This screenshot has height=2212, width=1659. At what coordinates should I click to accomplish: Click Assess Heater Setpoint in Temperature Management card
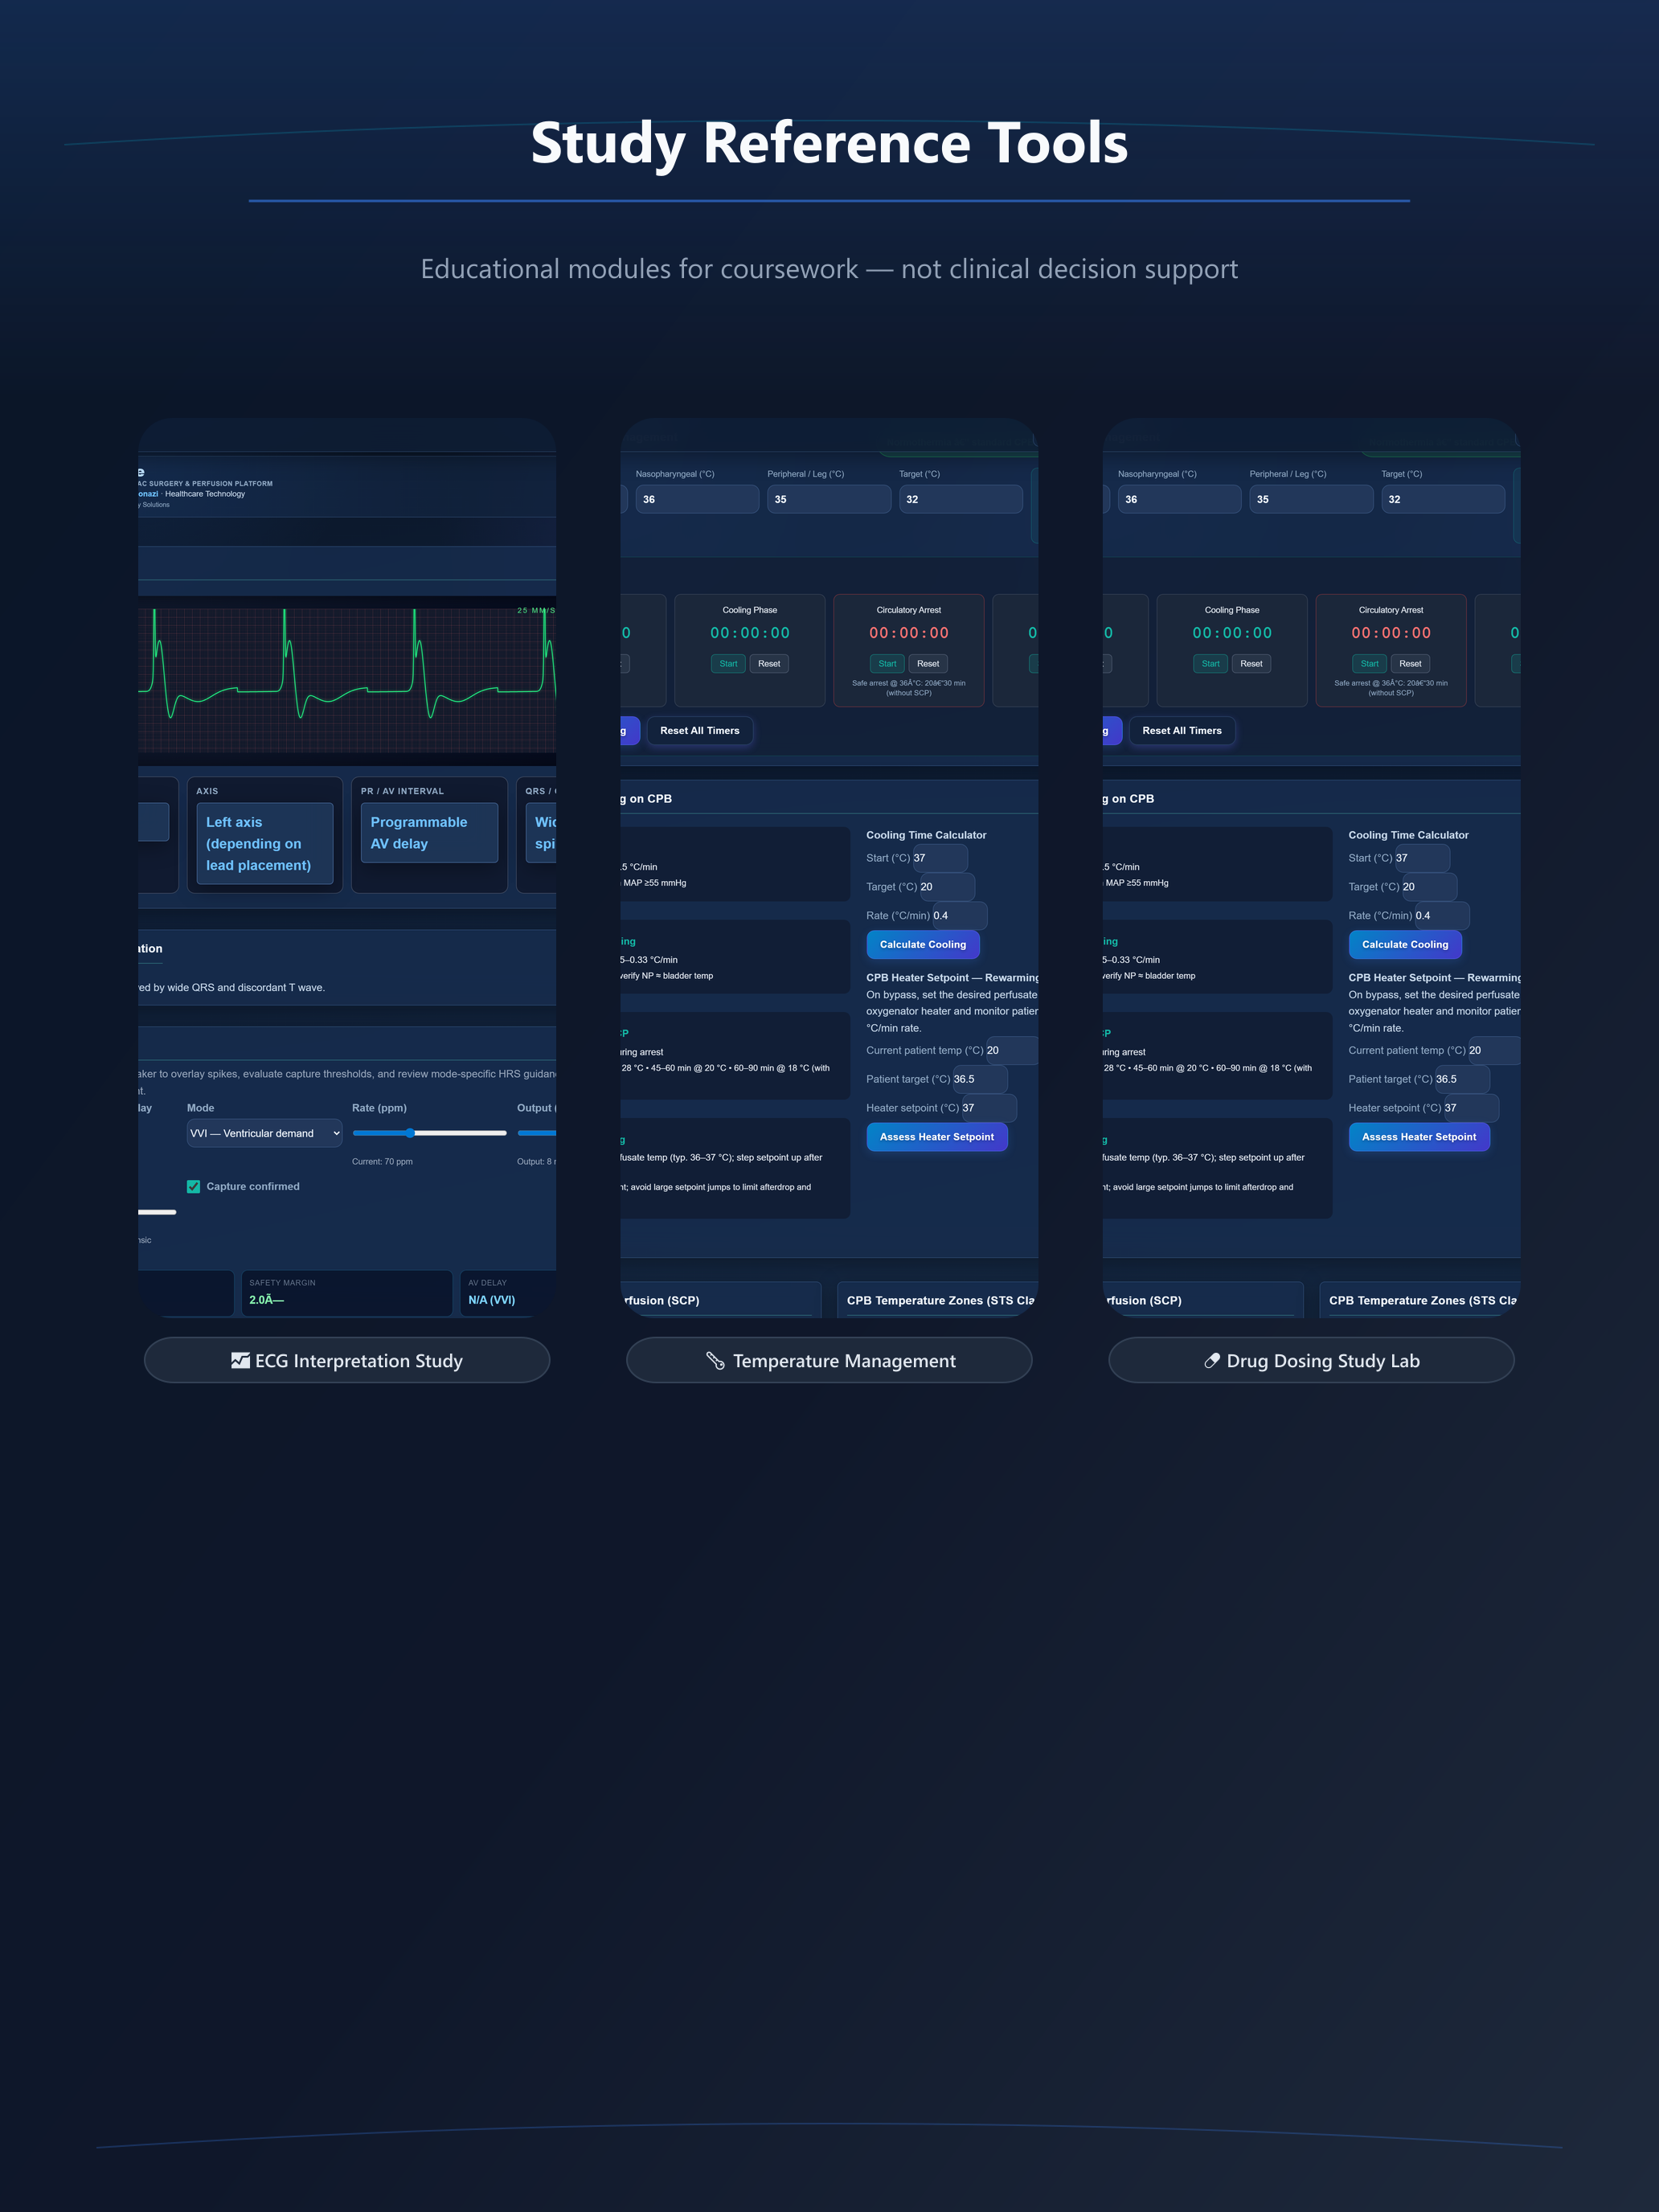tap(937, 1137)
